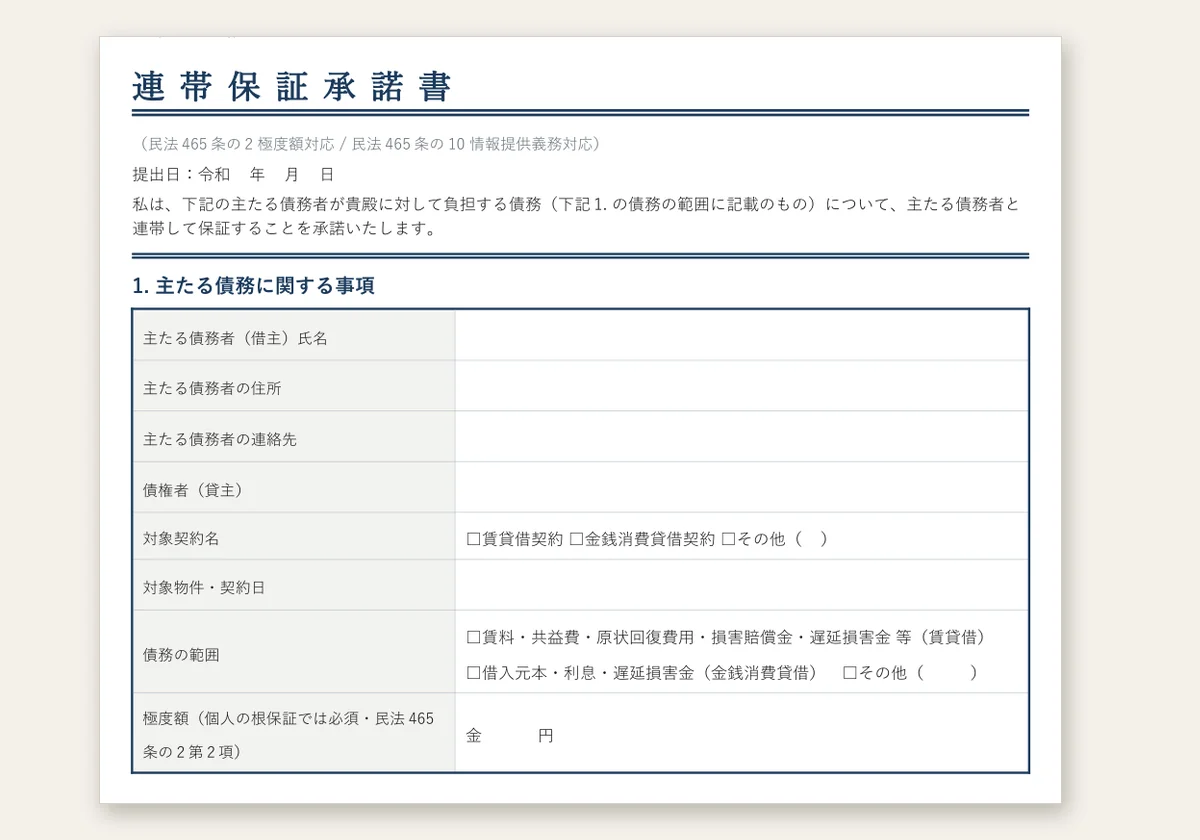Click the 民法465条の2 極度額対応 subtitle
The image size is (1200, 840).
pyautogui.click(x=369, y=144)
